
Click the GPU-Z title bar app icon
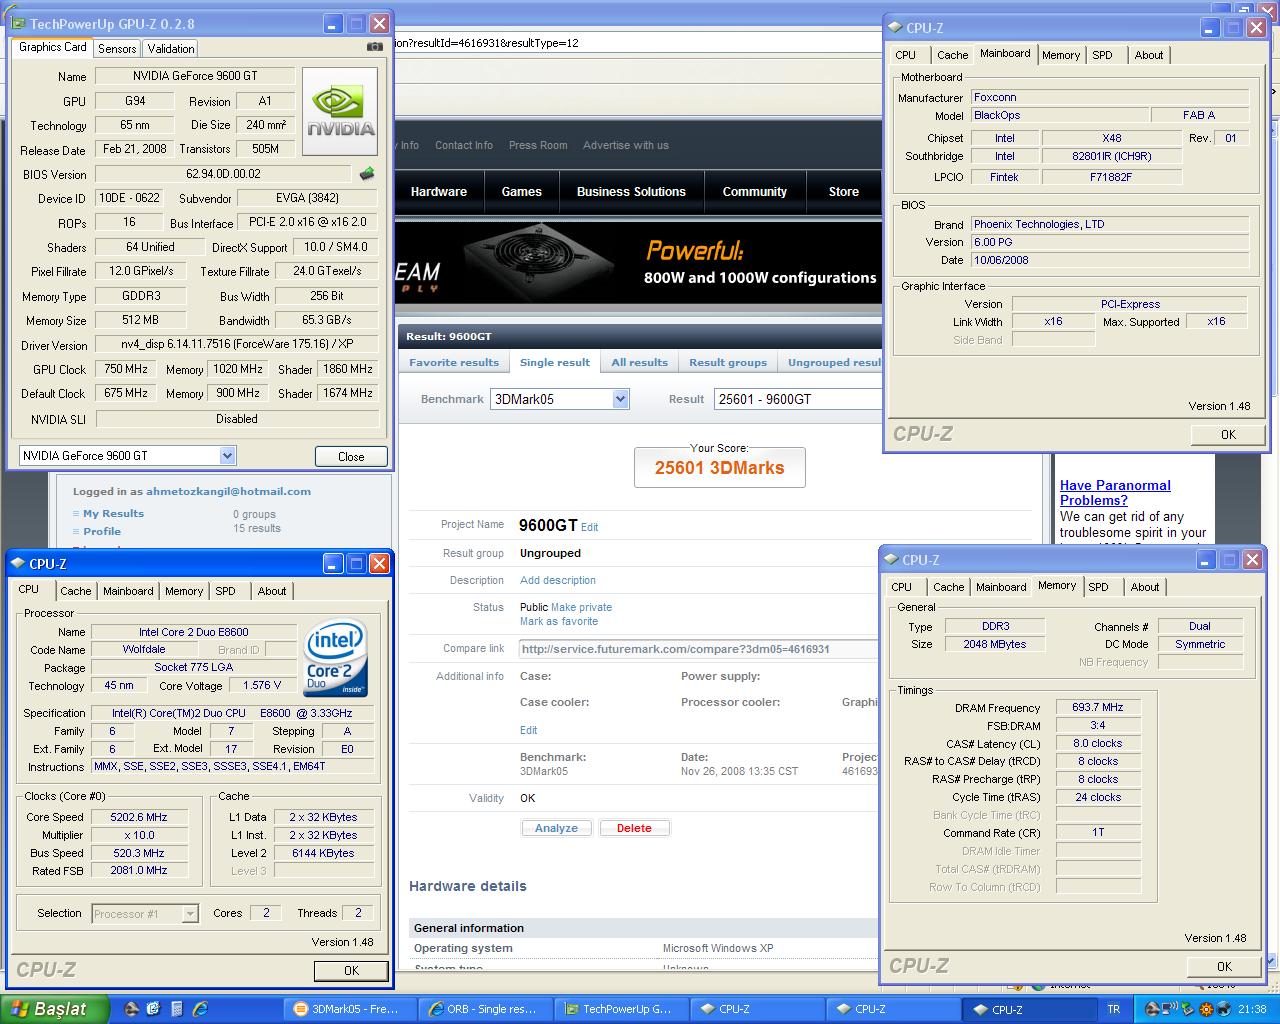click(18, 23)
